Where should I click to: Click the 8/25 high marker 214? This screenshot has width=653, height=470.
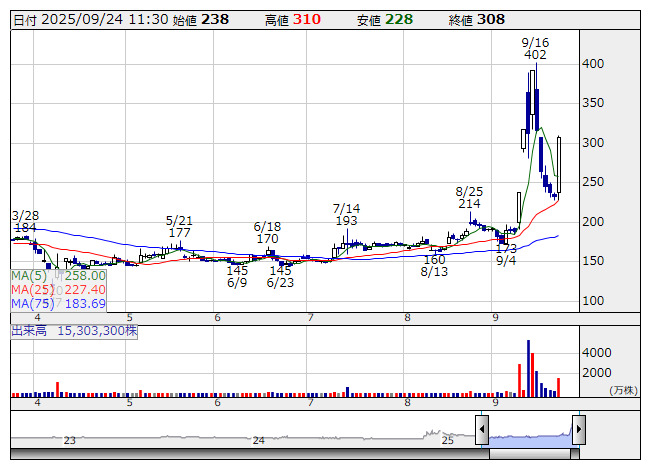pos(469,204)
